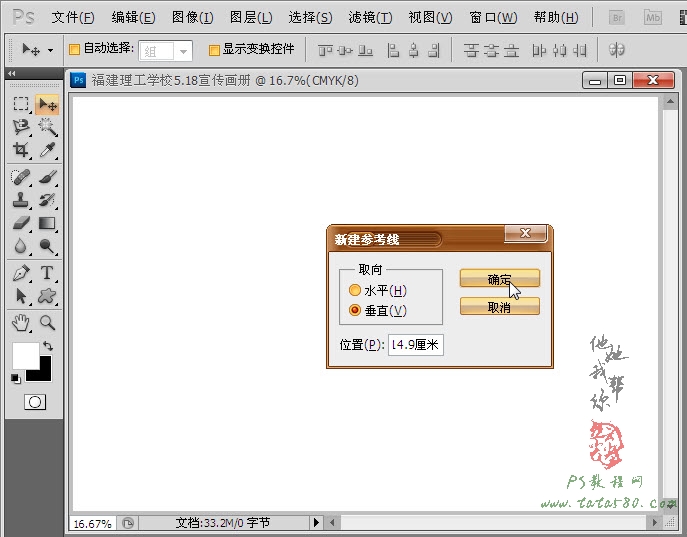This screenshot has width=687, height=537.
Task: Open 窗口(W) menu
Action: tap(493, 18)
